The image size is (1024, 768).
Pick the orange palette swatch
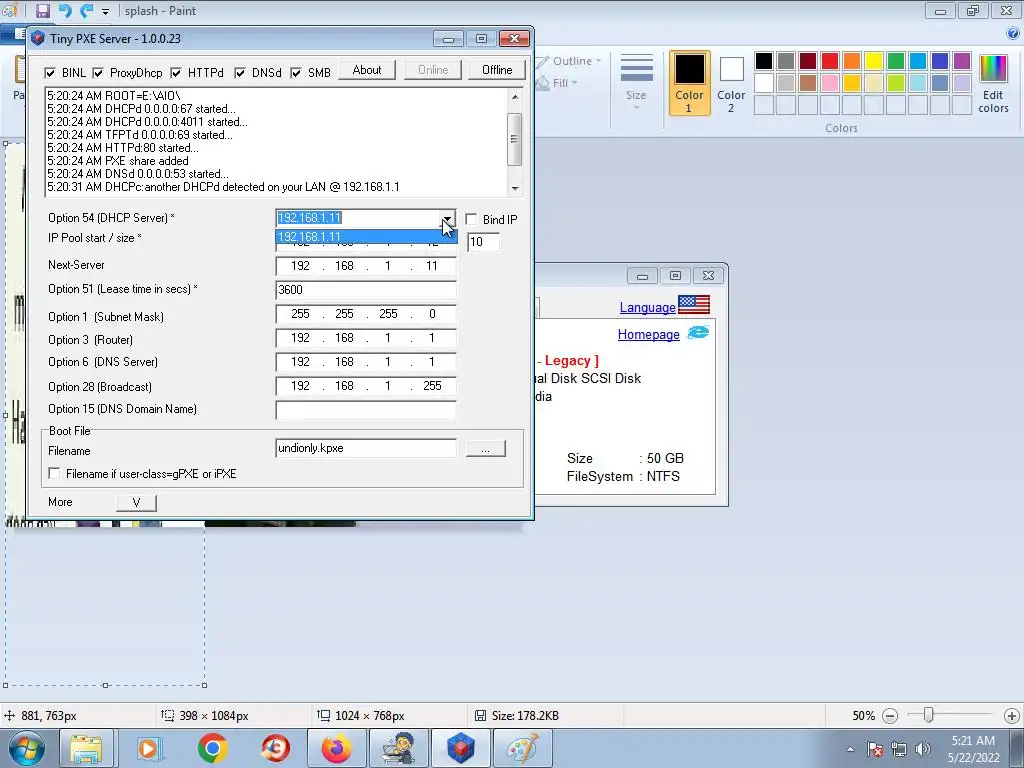tap(852, 61)
